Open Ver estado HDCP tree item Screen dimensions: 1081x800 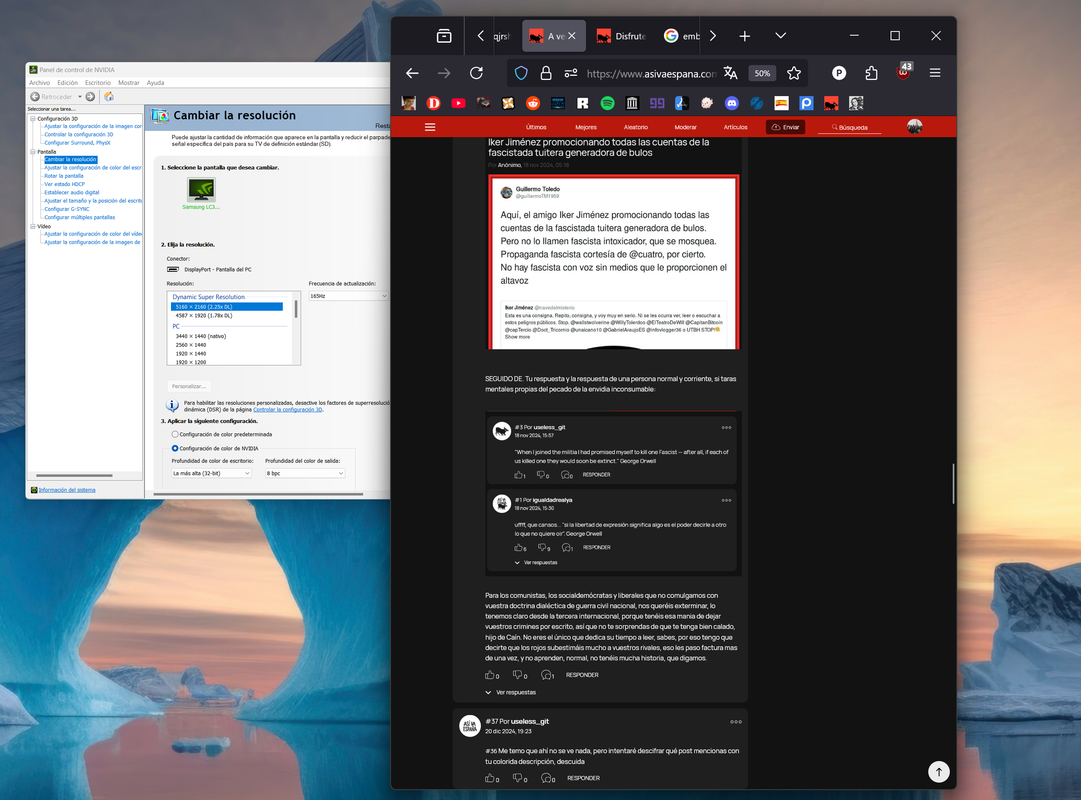point(64,184)
